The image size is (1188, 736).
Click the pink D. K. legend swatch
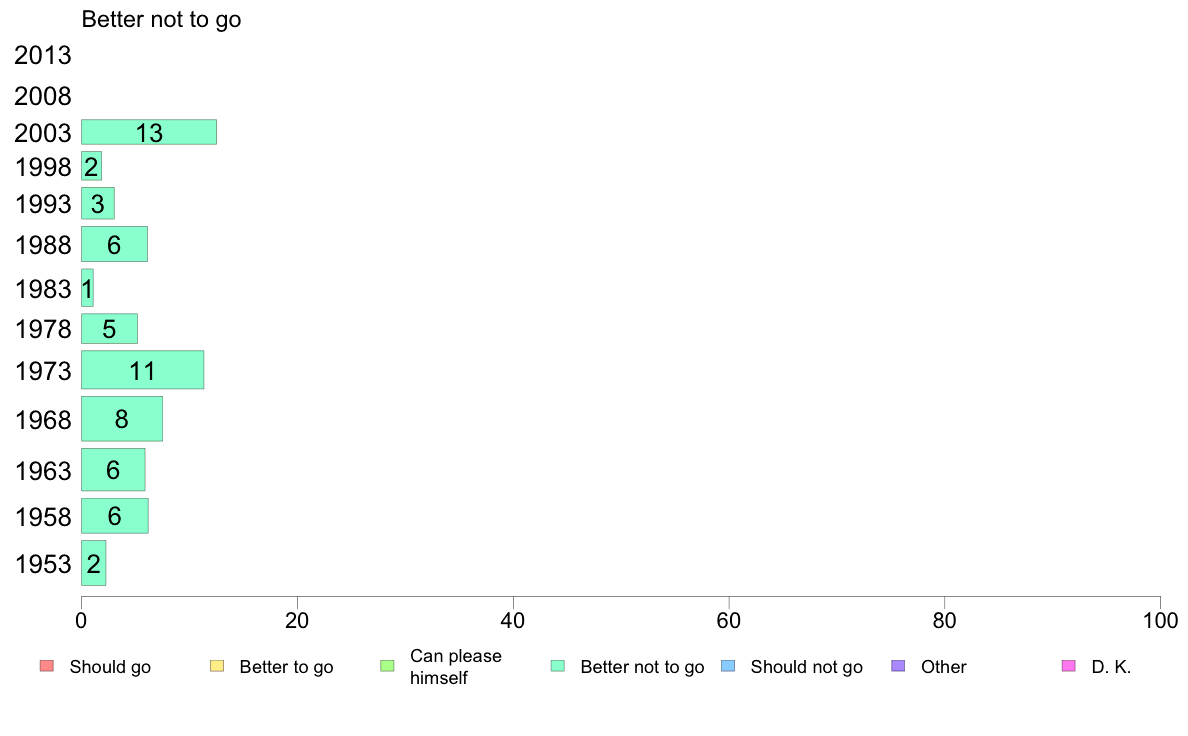pos(1068,666)
